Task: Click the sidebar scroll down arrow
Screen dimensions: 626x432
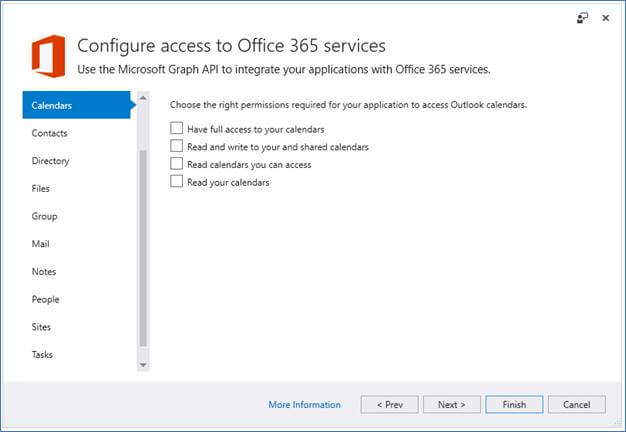Action: coord(143,365)
